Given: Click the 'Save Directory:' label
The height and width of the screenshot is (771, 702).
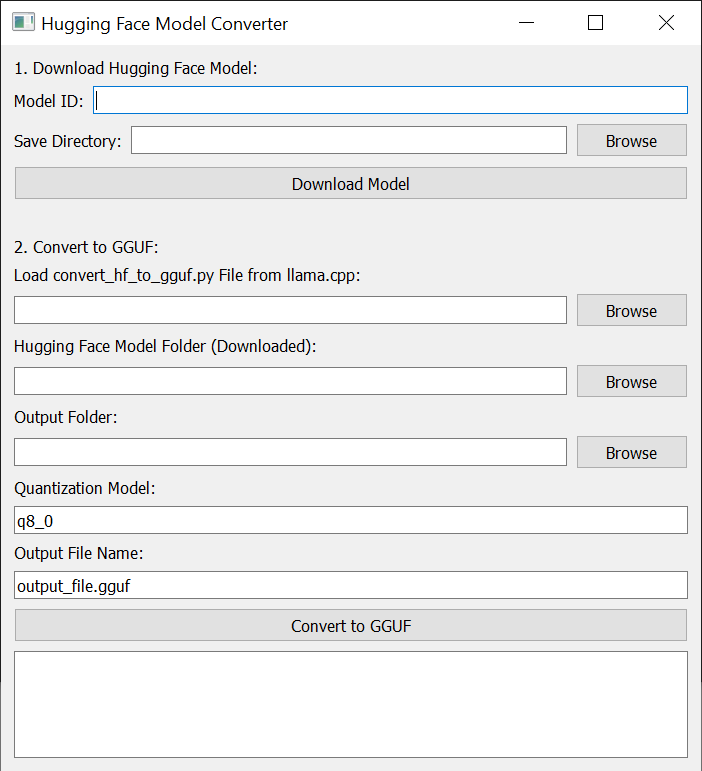Looking at the screenshot, I should point(67,142).
